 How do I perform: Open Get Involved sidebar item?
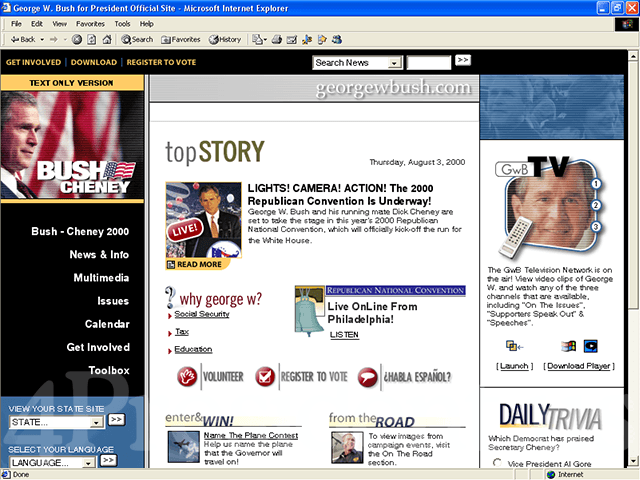tap(98, 347)
